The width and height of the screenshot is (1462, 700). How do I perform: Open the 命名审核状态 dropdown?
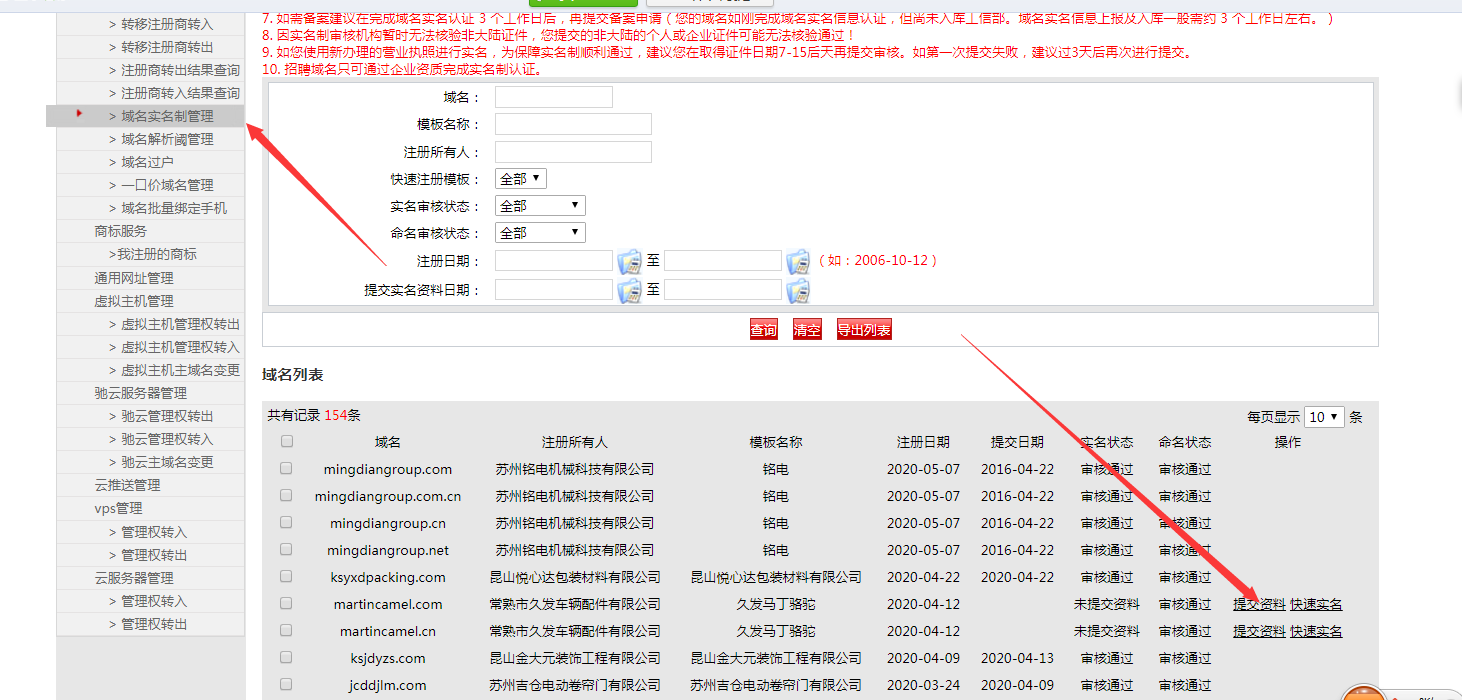[540, 233]
